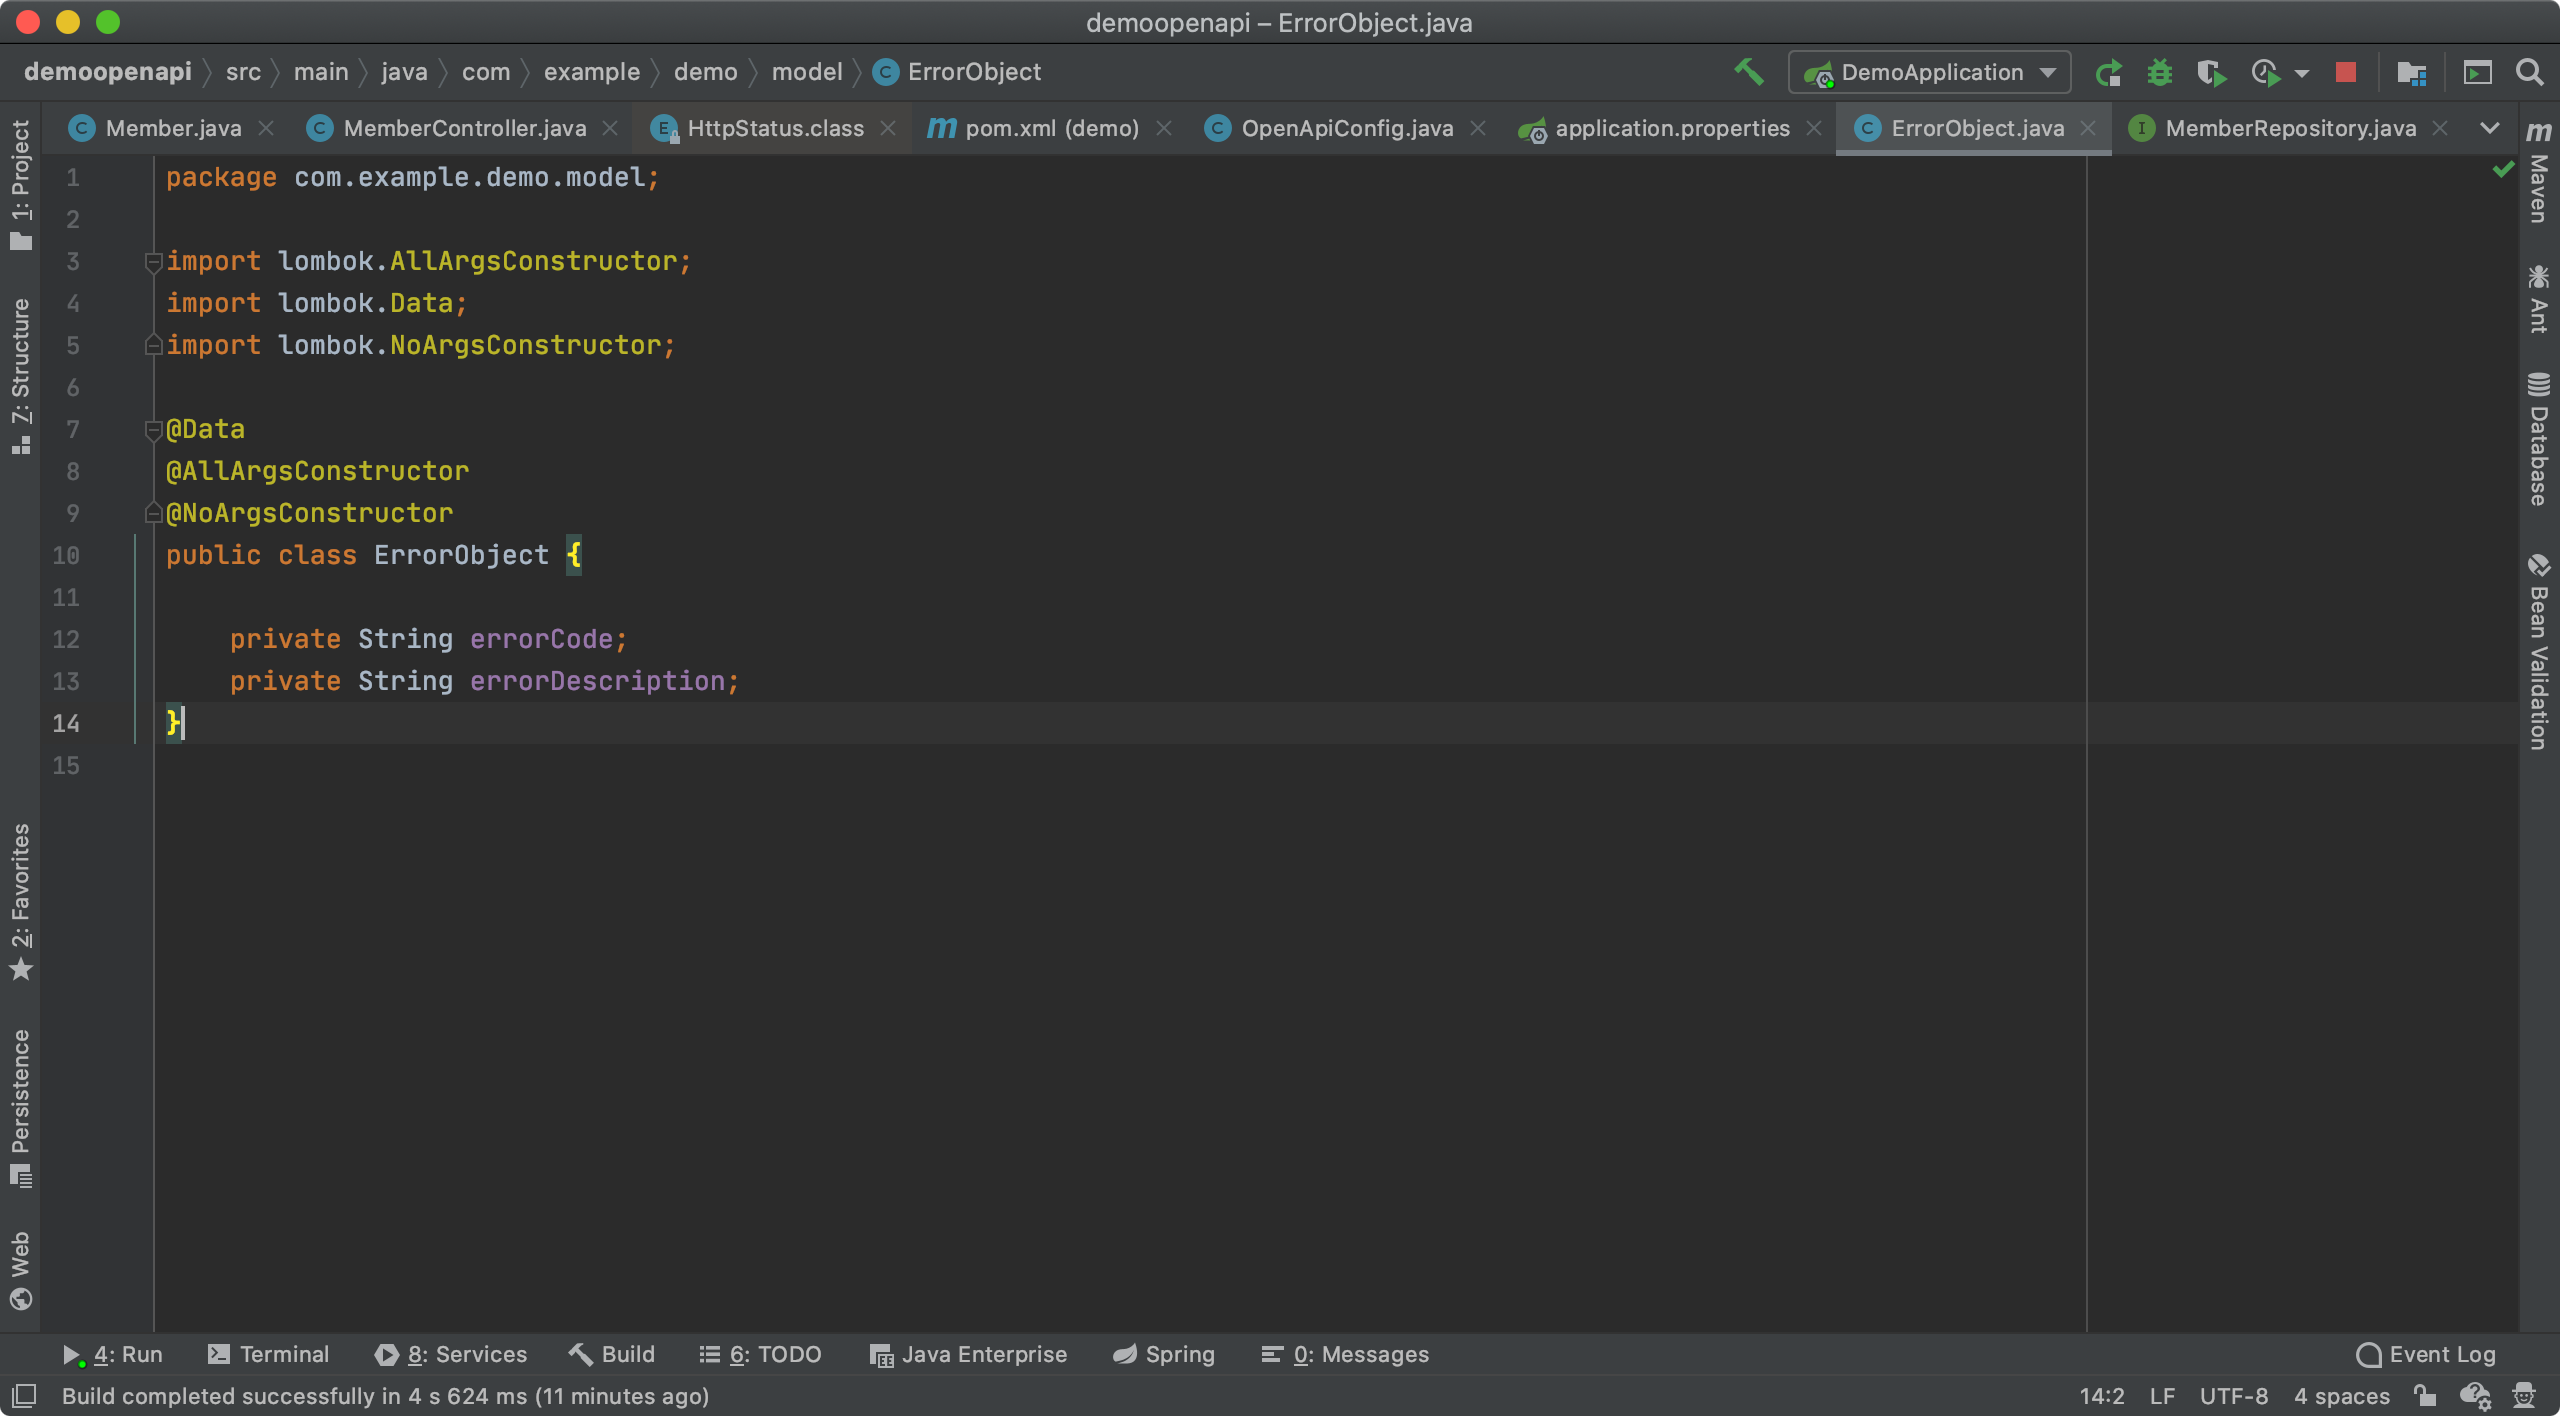Screen dimensions: 2560x1416
Task: Rerun DemoApplication with the green arrow
Action: click(2109, 72)
